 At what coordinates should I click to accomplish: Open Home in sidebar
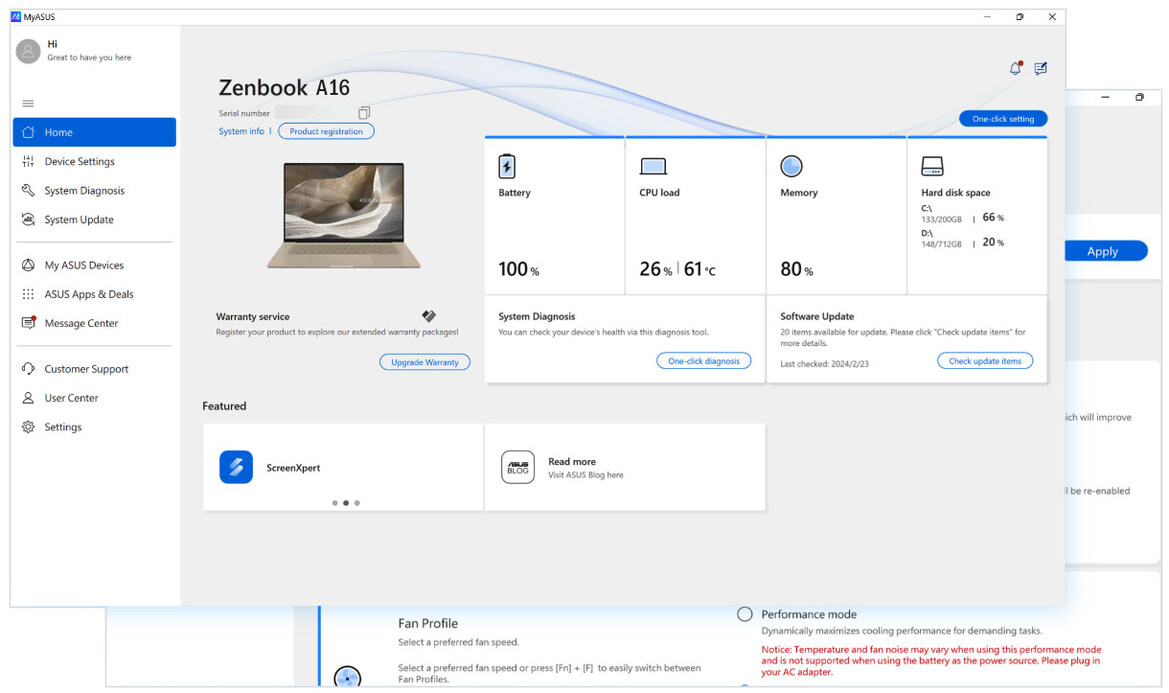[x=95, y=132]
